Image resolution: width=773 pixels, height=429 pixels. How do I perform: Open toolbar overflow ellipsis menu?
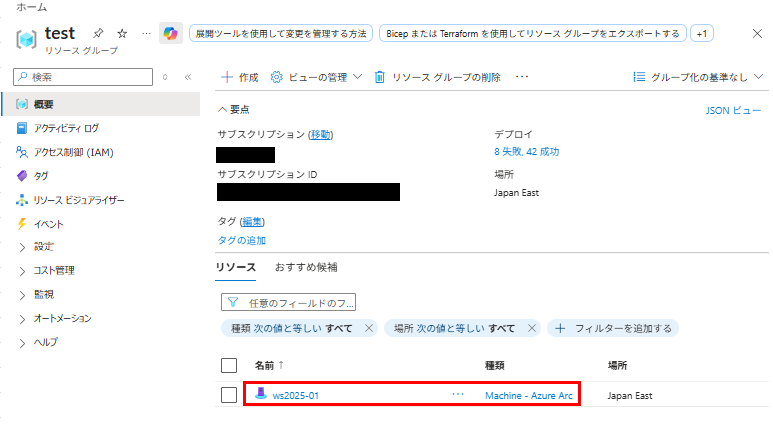pyautogui.click(x=522, y=77)
